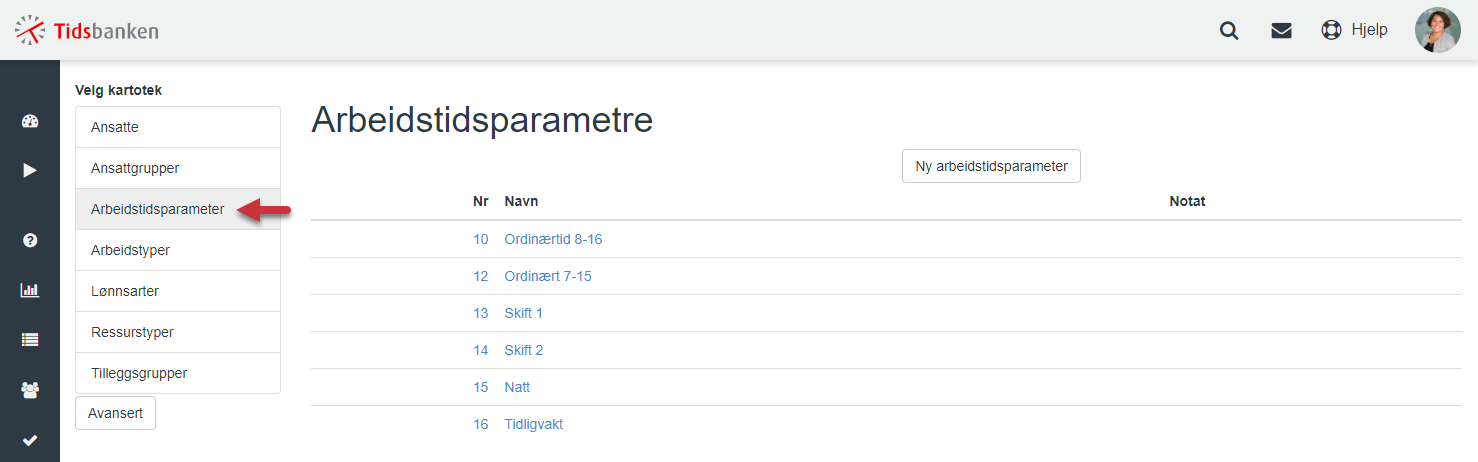Open the question mark sidebar icon
1478x462 pixels.
tap(30, 240)
